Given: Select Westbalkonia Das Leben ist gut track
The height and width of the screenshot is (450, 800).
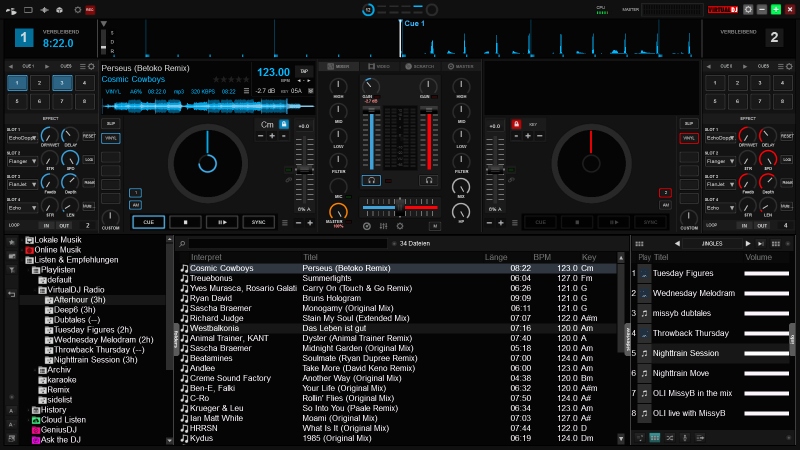Looking at the screenshot, I should pos(398,328).
